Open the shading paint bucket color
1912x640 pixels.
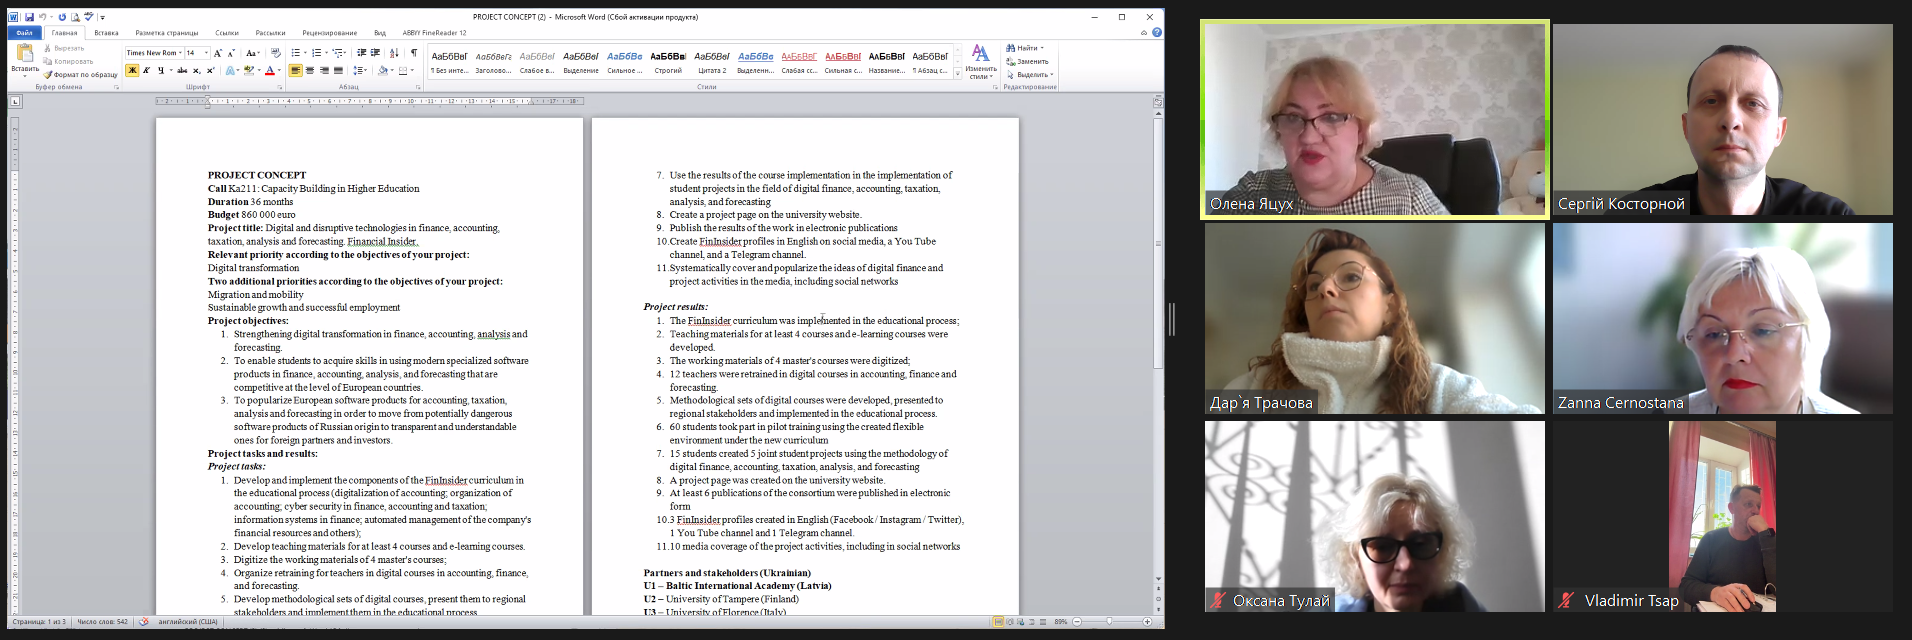click(x=382, y=70)
